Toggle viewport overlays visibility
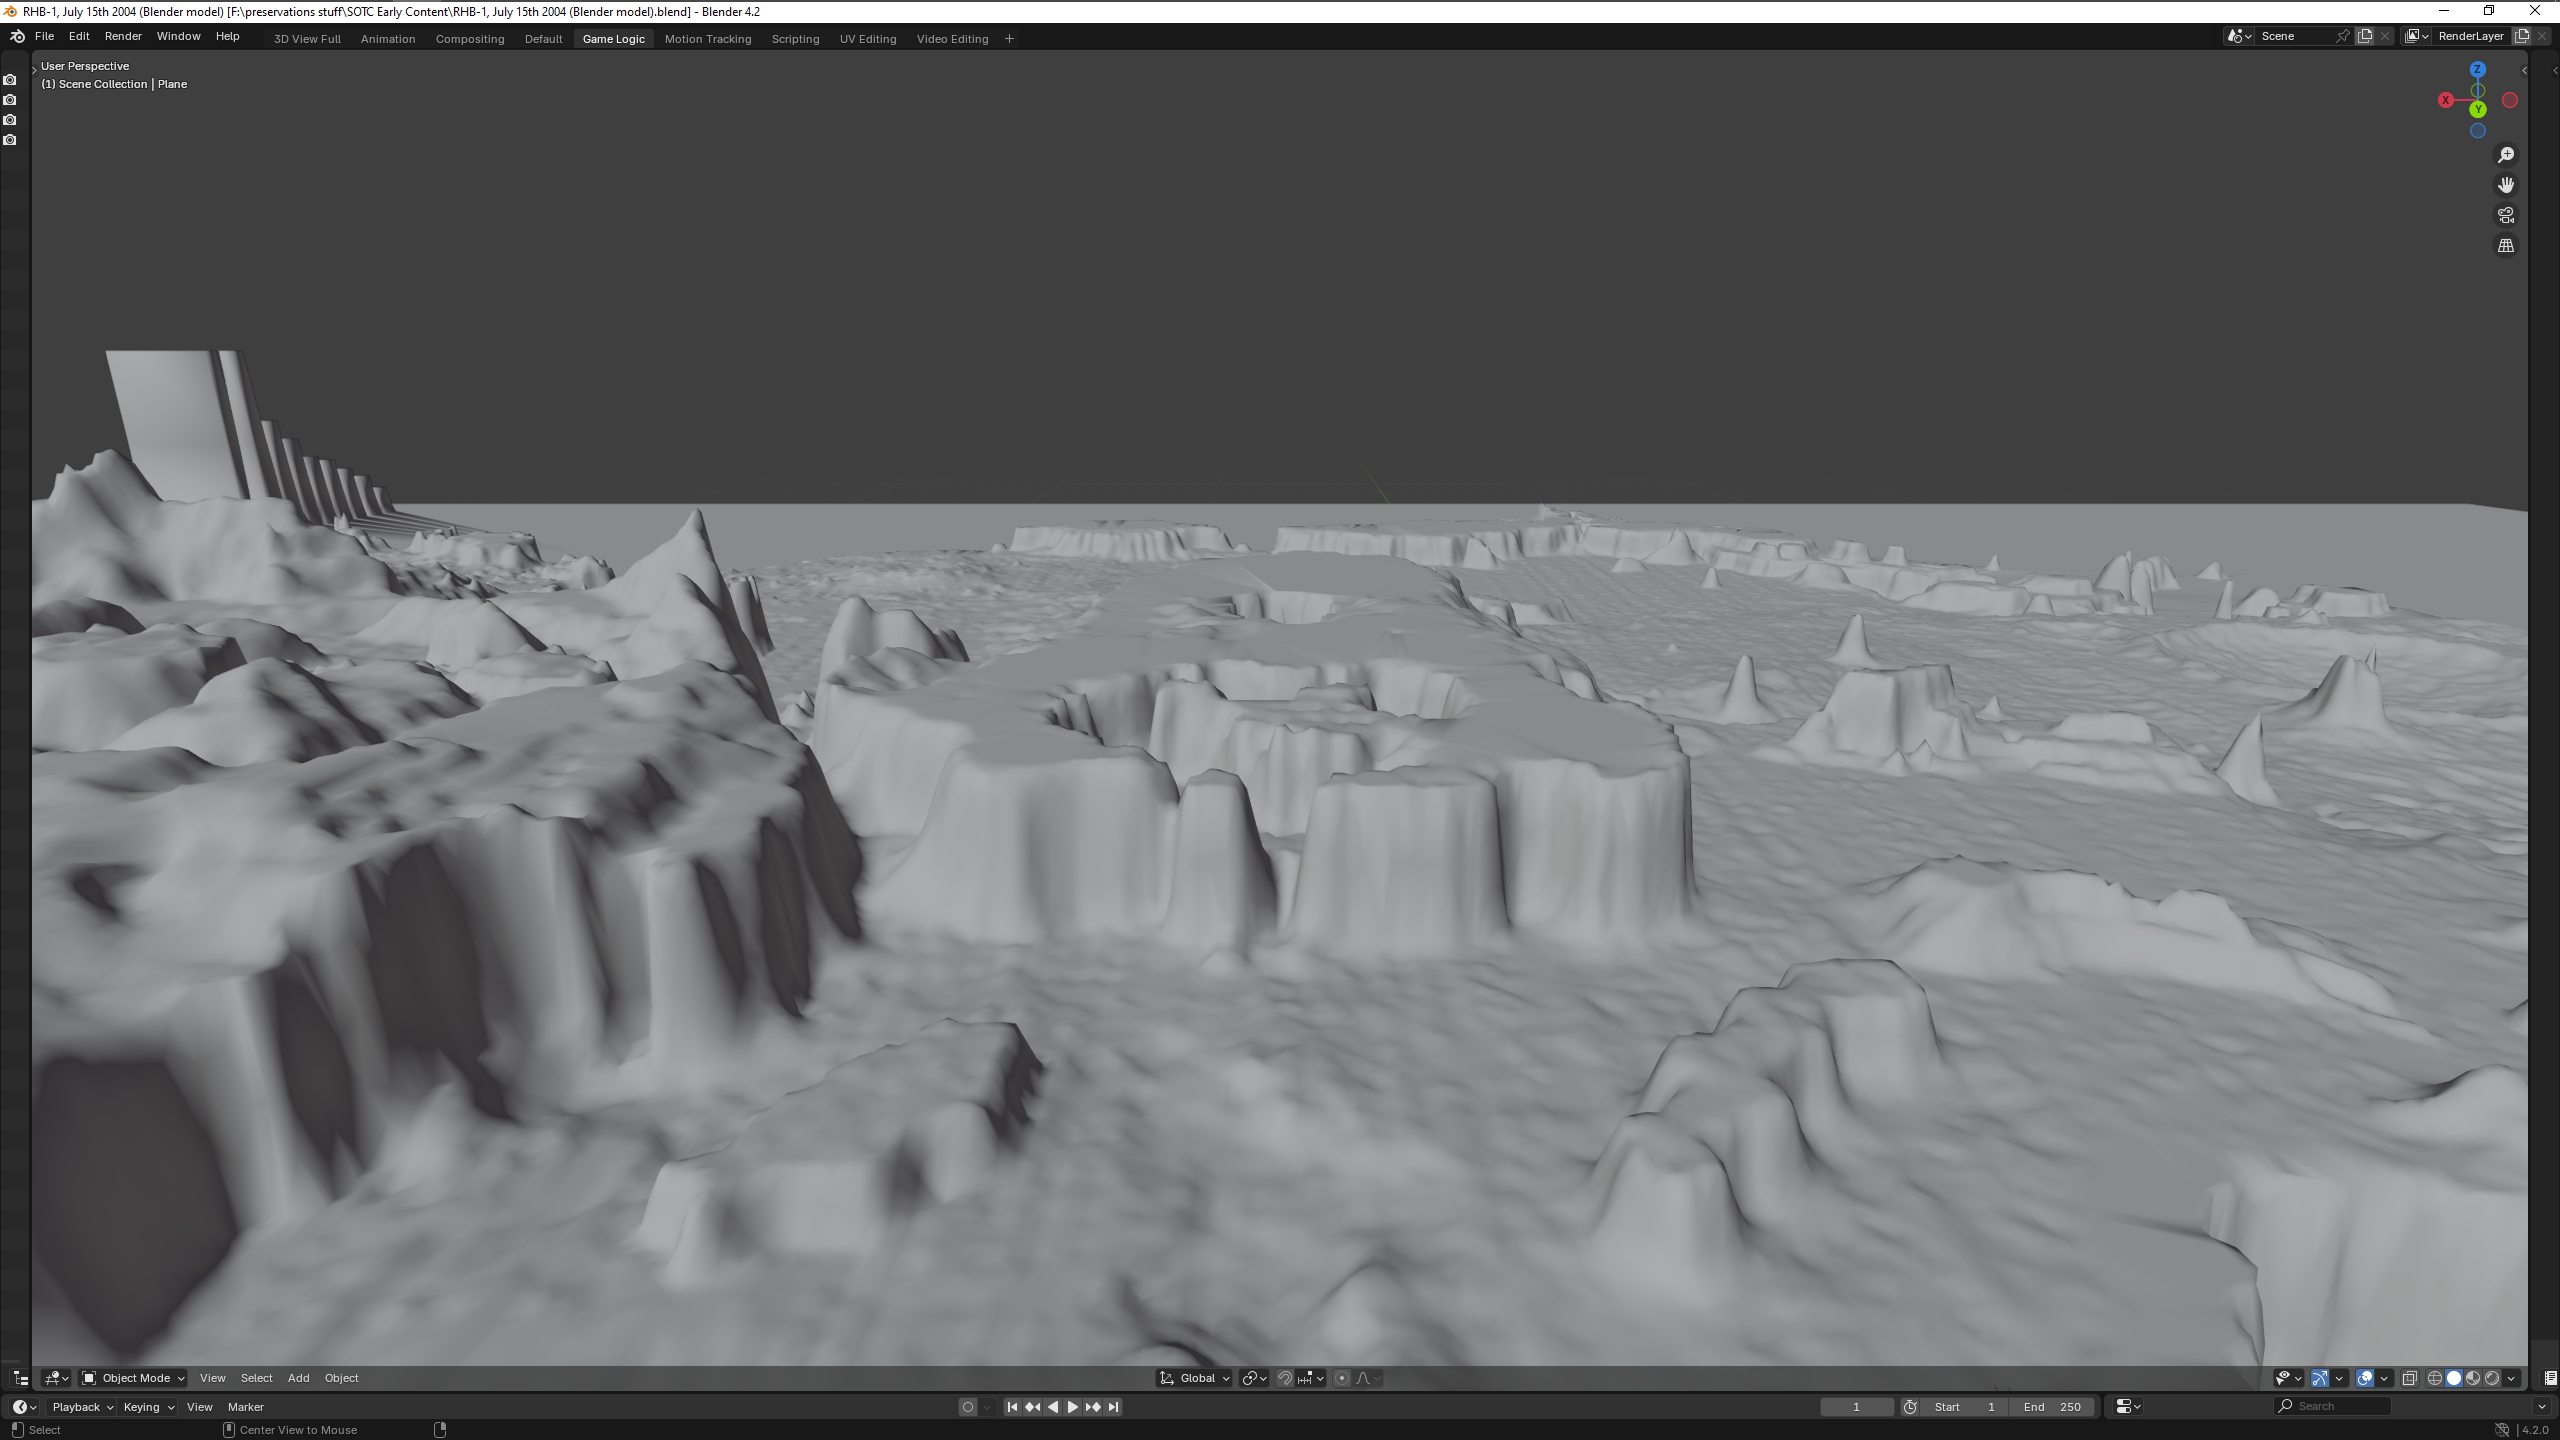The width and height of the screenshot is (2560, 1440). [2365, 1378]
